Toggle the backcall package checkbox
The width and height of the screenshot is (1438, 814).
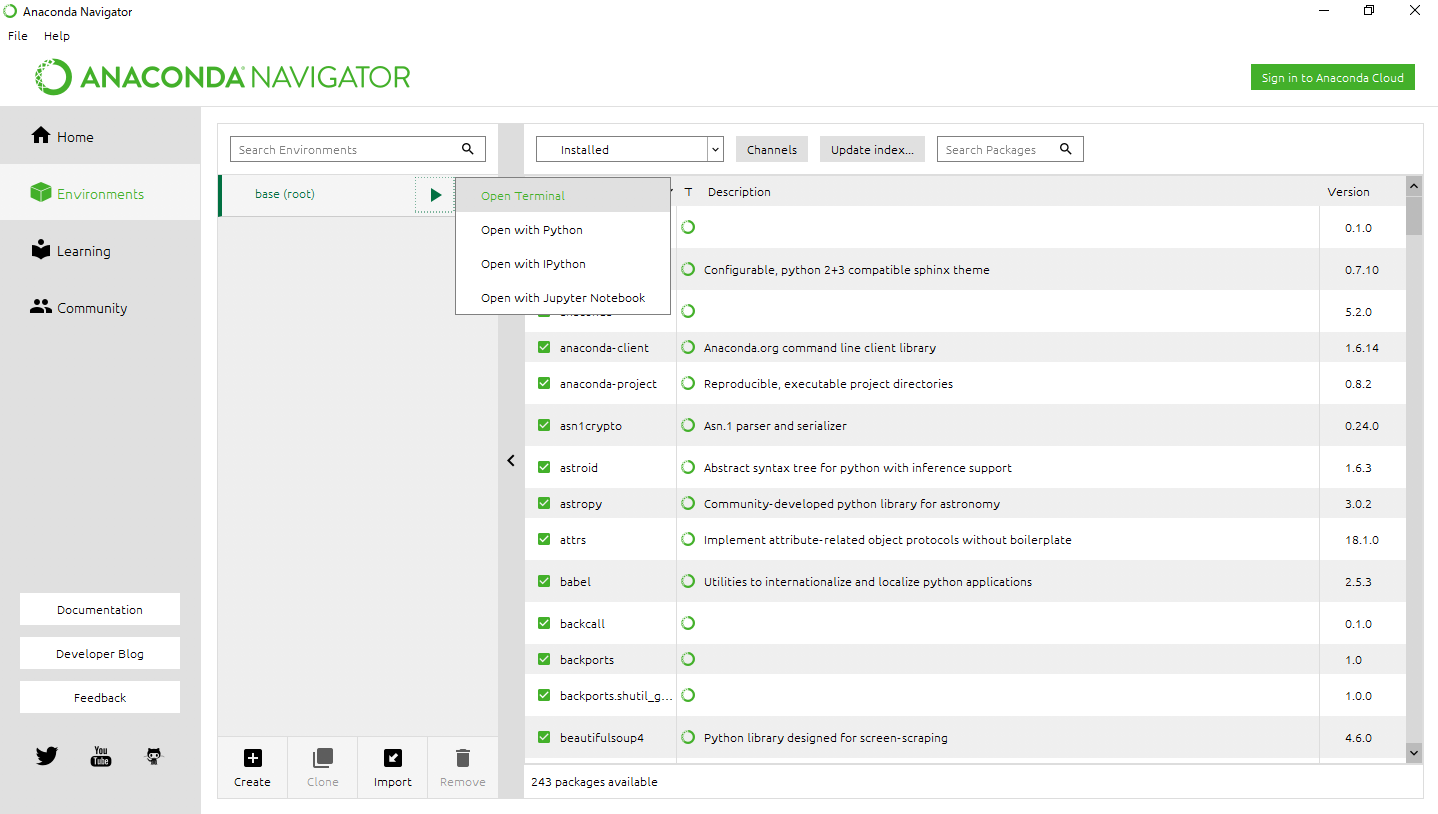click(544, 623)
